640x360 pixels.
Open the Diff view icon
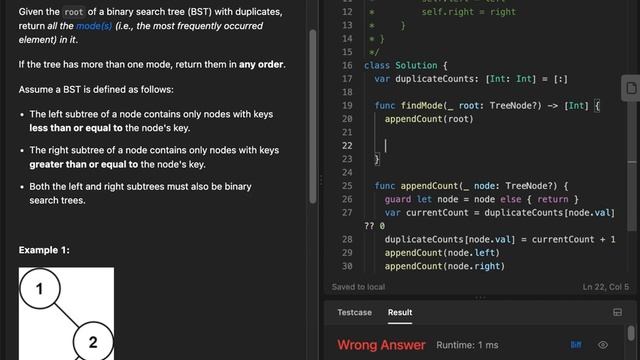(576, 345)
